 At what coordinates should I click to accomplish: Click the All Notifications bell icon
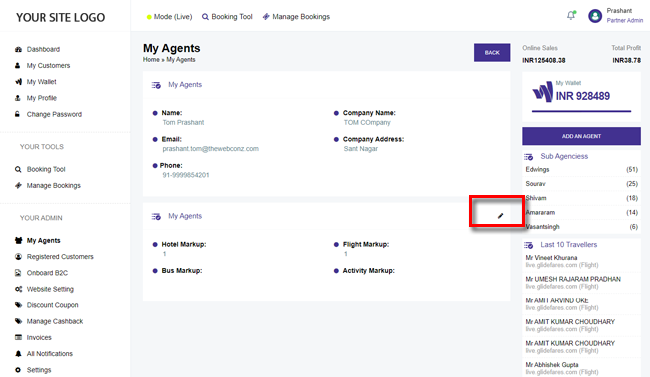click(18, 353)
